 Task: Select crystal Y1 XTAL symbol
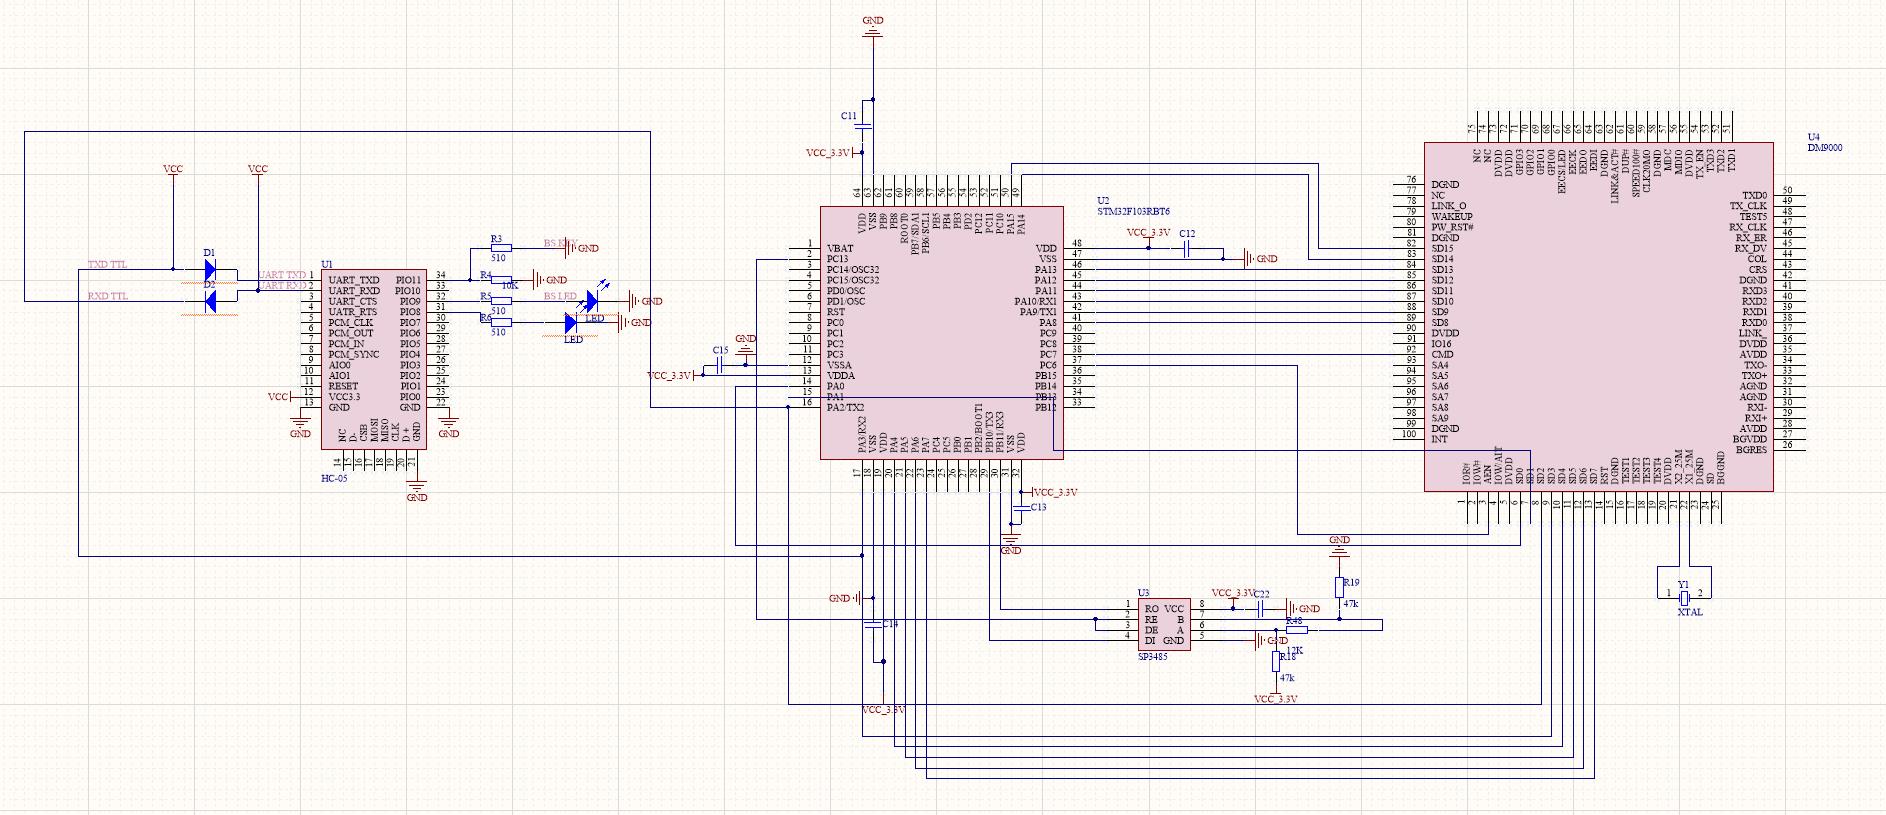[1684, 596]
